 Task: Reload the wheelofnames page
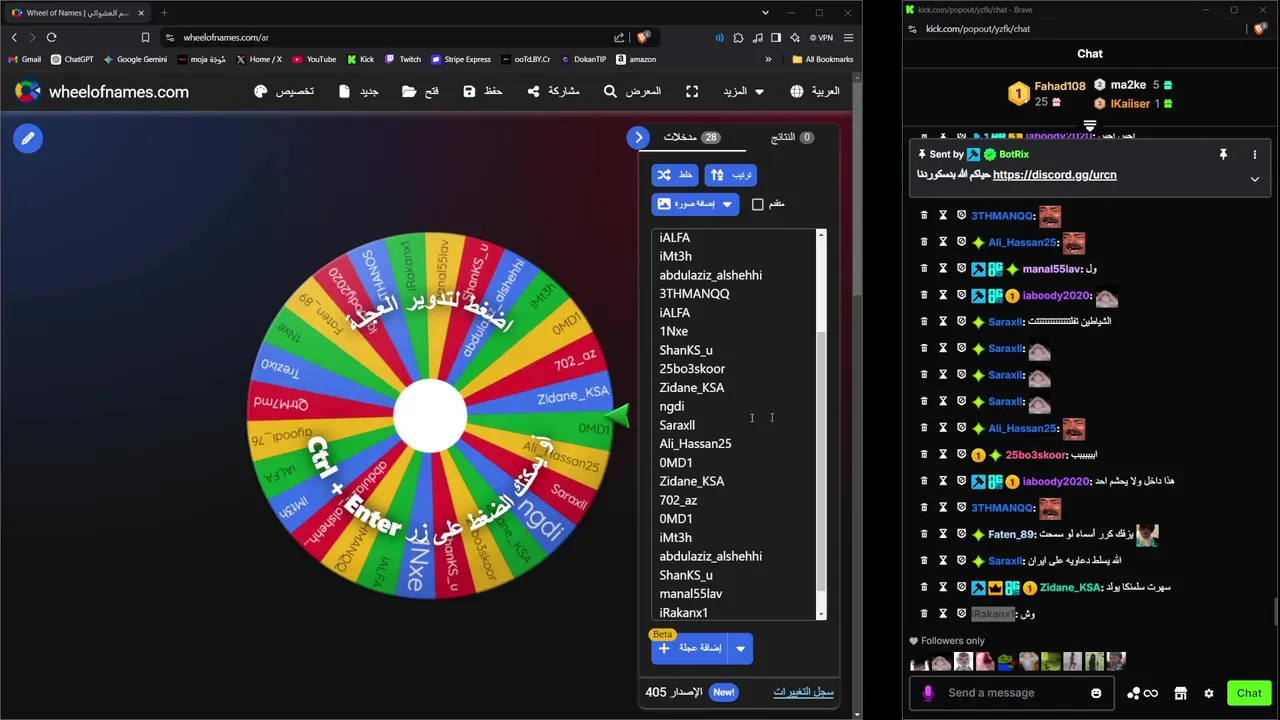(x=52, y=37)
